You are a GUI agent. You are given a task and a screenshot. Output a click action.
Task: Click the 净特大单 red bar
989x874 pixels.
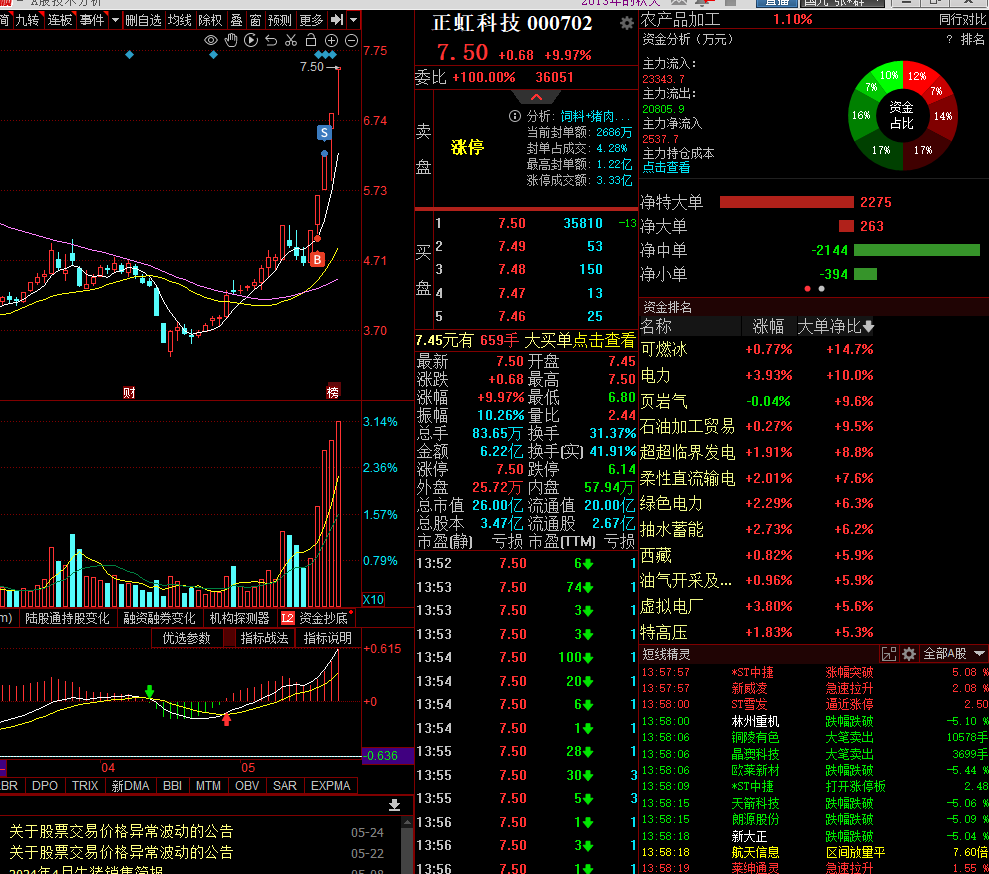786,202
